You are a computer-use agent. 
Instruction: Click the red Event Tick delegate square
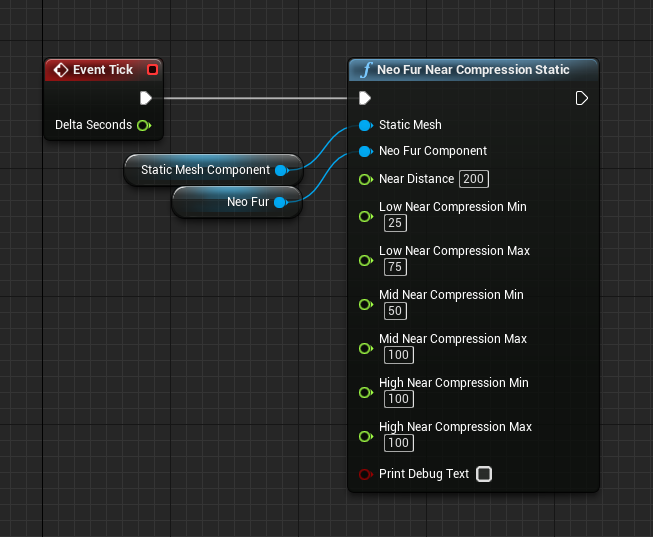[152, 70]
